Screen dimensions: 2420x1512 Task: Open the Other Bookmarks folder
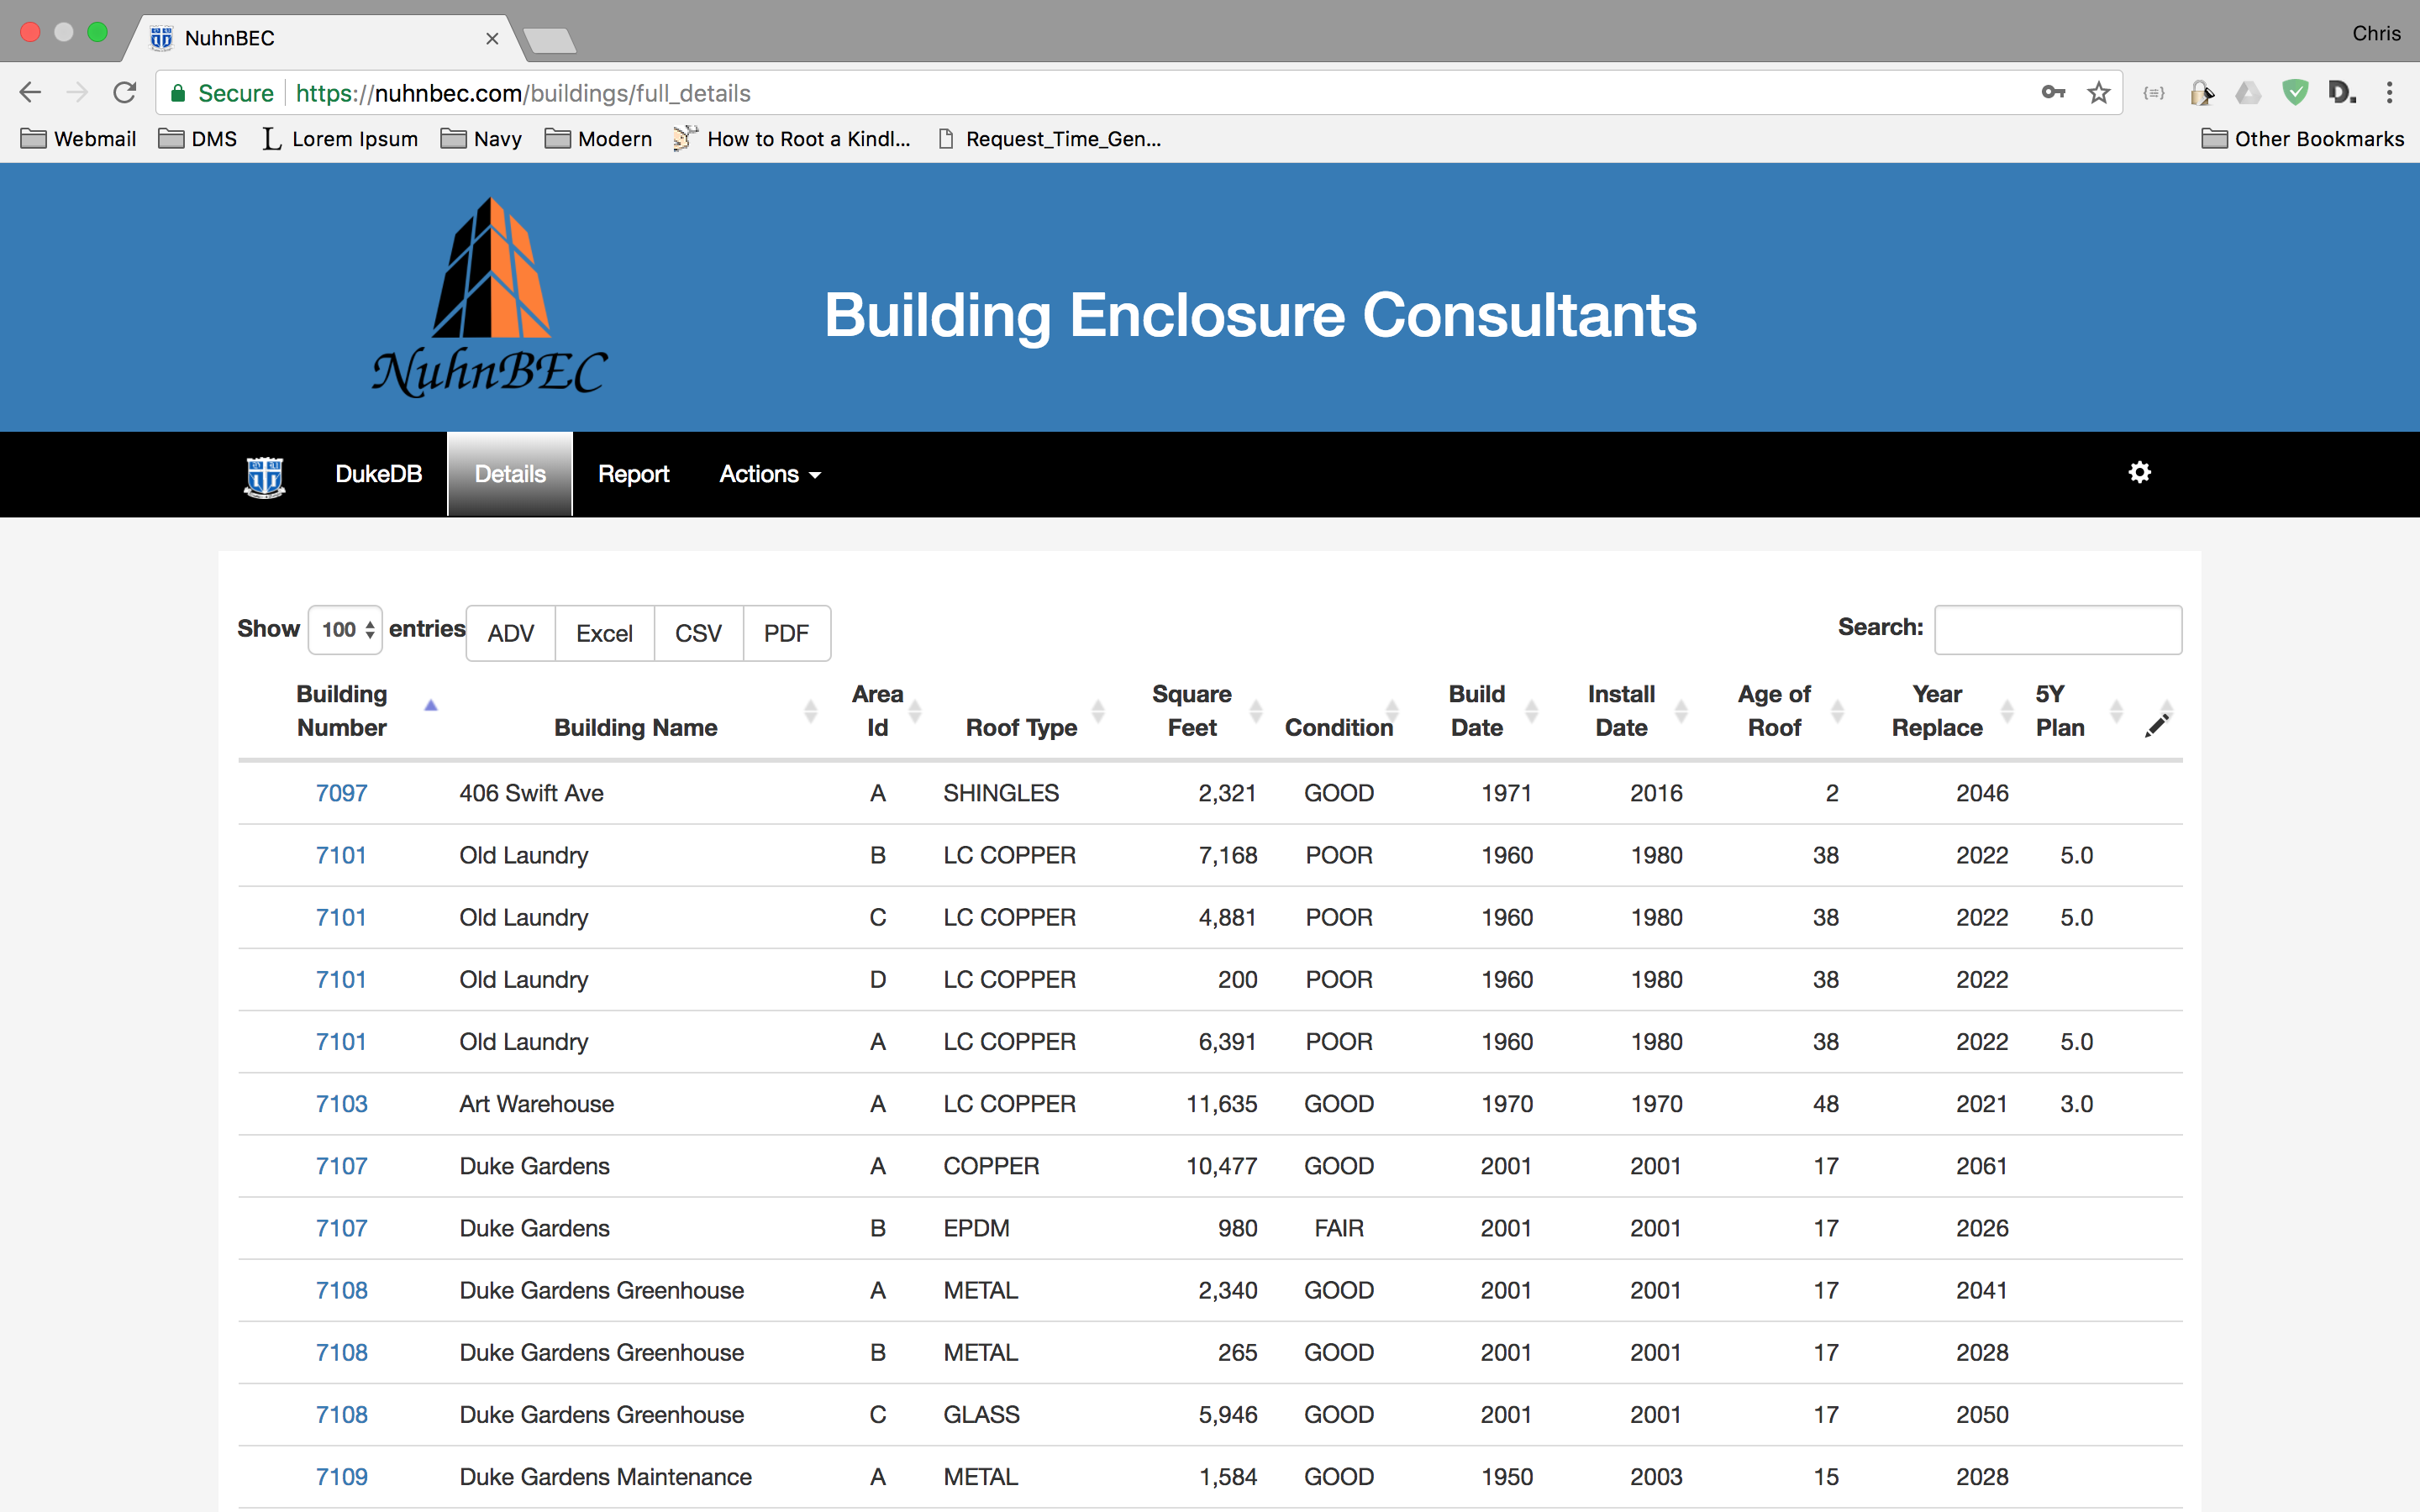click(x=2303, y=139)
